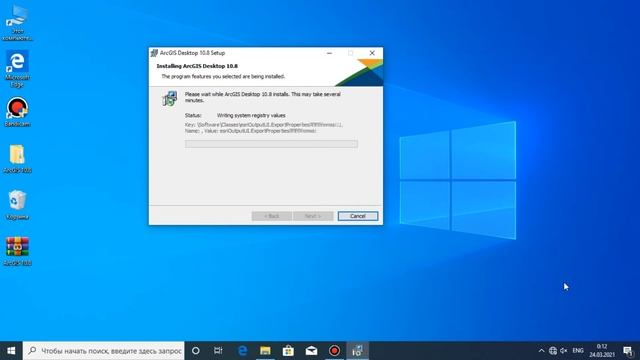
Task: Click the 'Installing ArcGIS Desktop 10.8' heading
Action: 197,66
